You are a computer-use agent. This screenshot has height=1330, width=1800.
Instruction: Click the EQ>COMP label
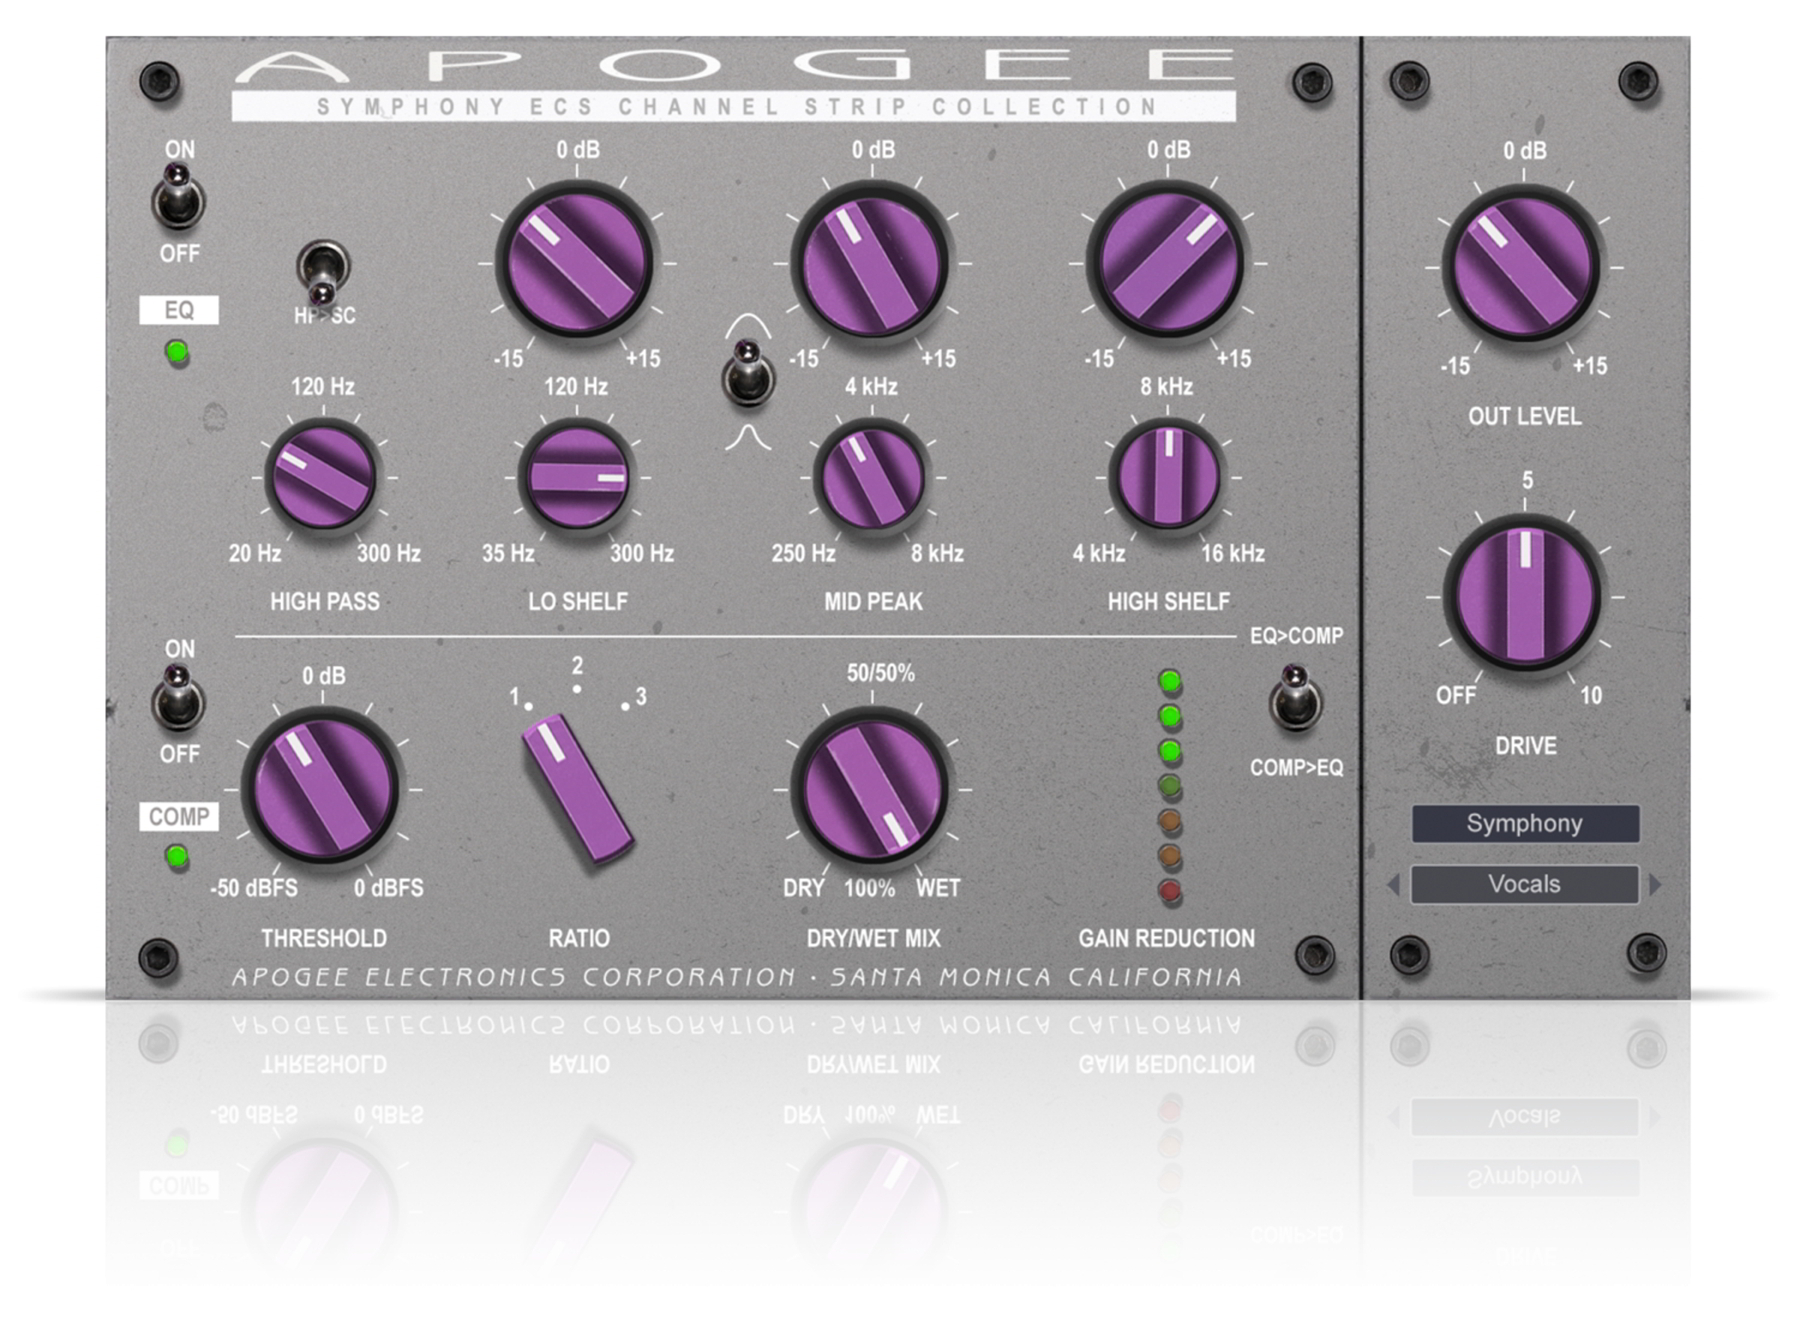point(1296,635)
